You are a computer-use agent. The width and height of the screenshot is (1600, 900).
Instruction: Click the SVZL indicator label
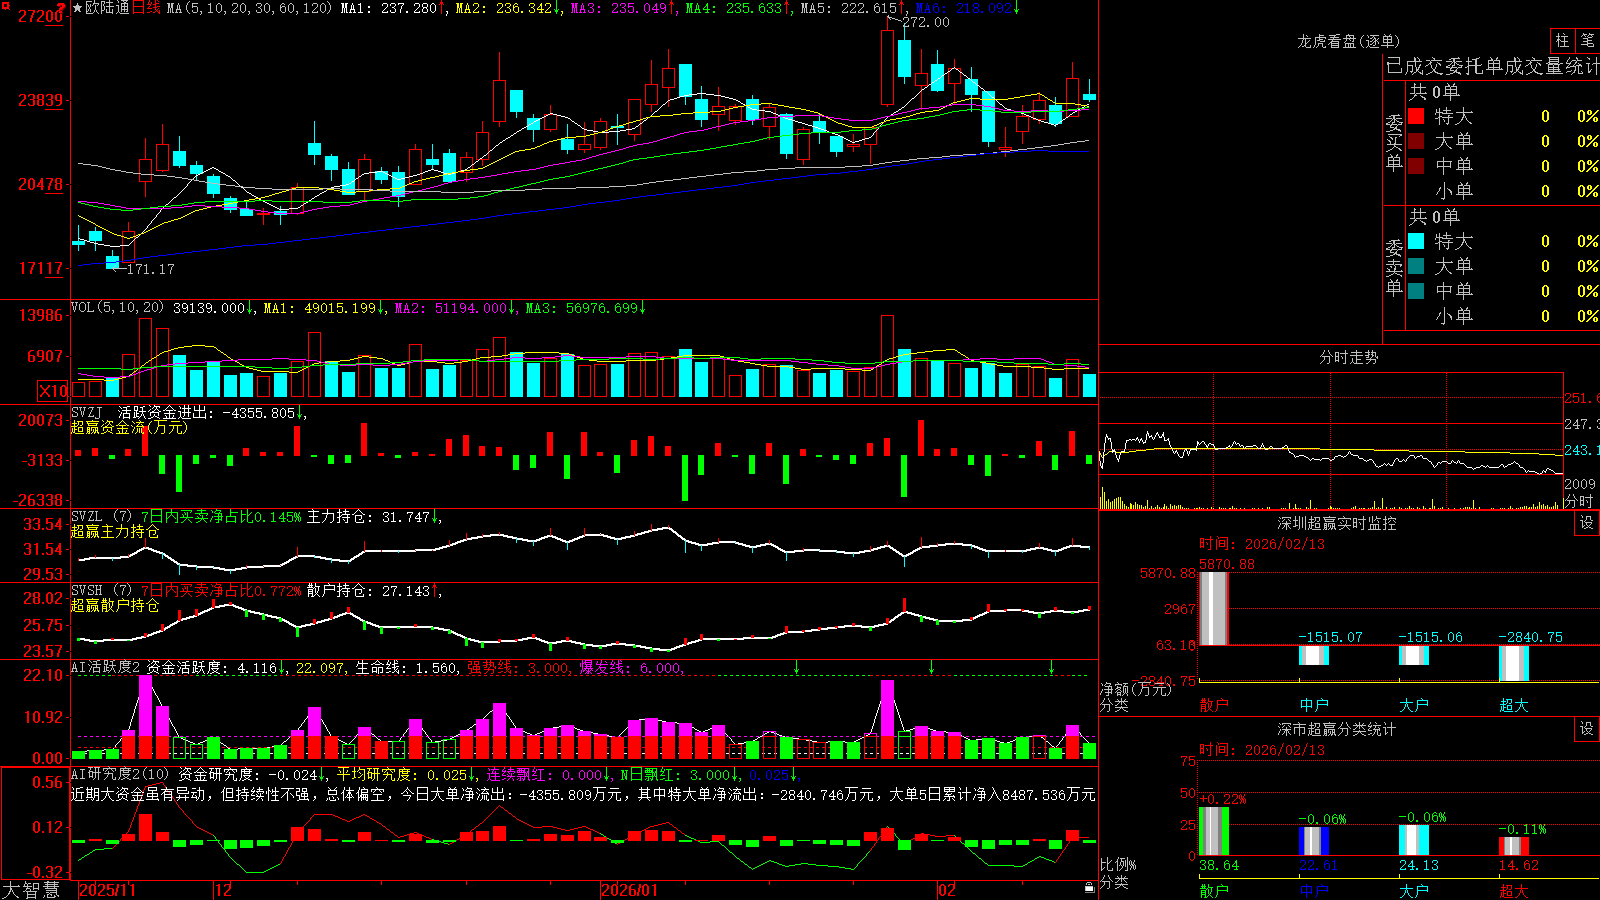87,517
